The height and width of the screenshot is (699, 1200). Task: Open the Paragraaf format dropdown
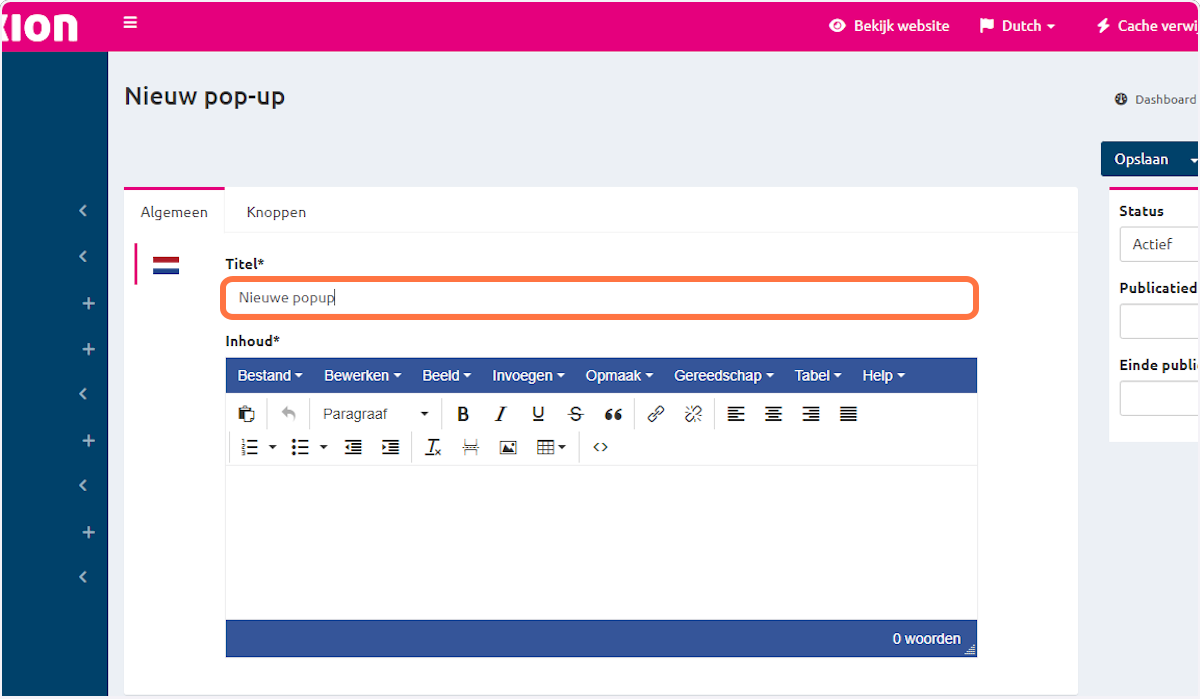[x=375, y=414]
